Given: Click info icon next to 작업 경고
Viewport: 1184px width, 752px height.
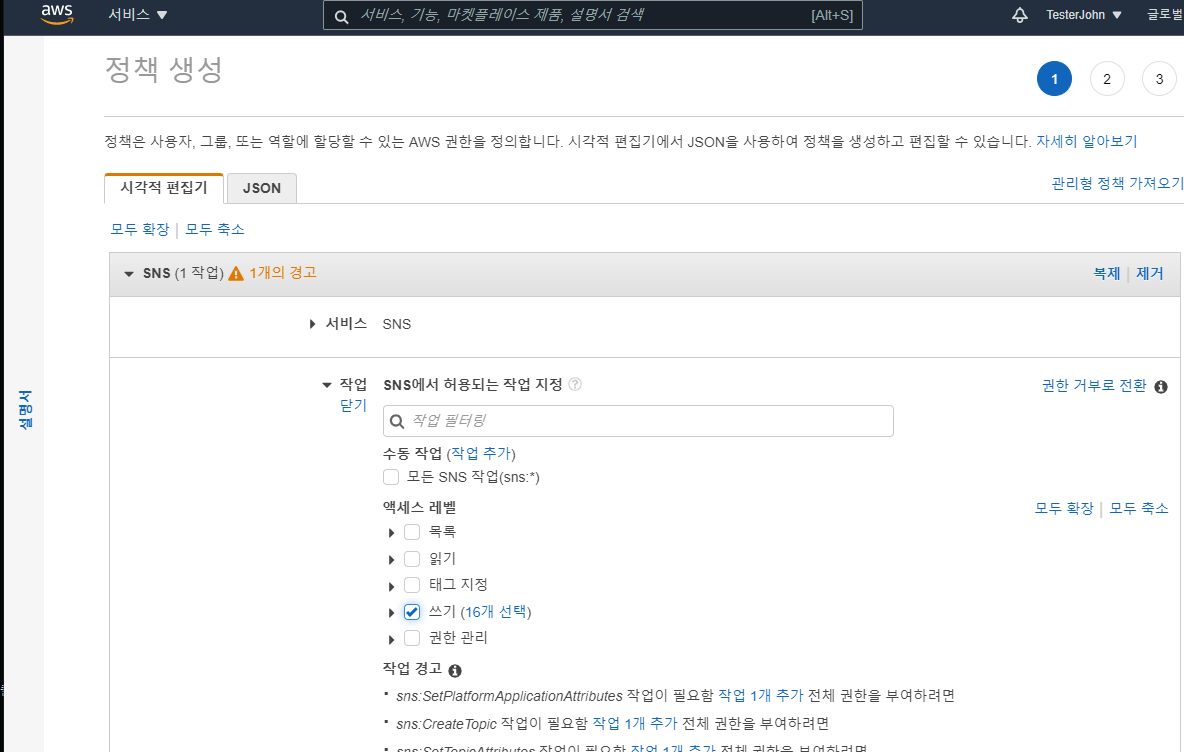Looking at the screenshot, I should pos(455,670).
